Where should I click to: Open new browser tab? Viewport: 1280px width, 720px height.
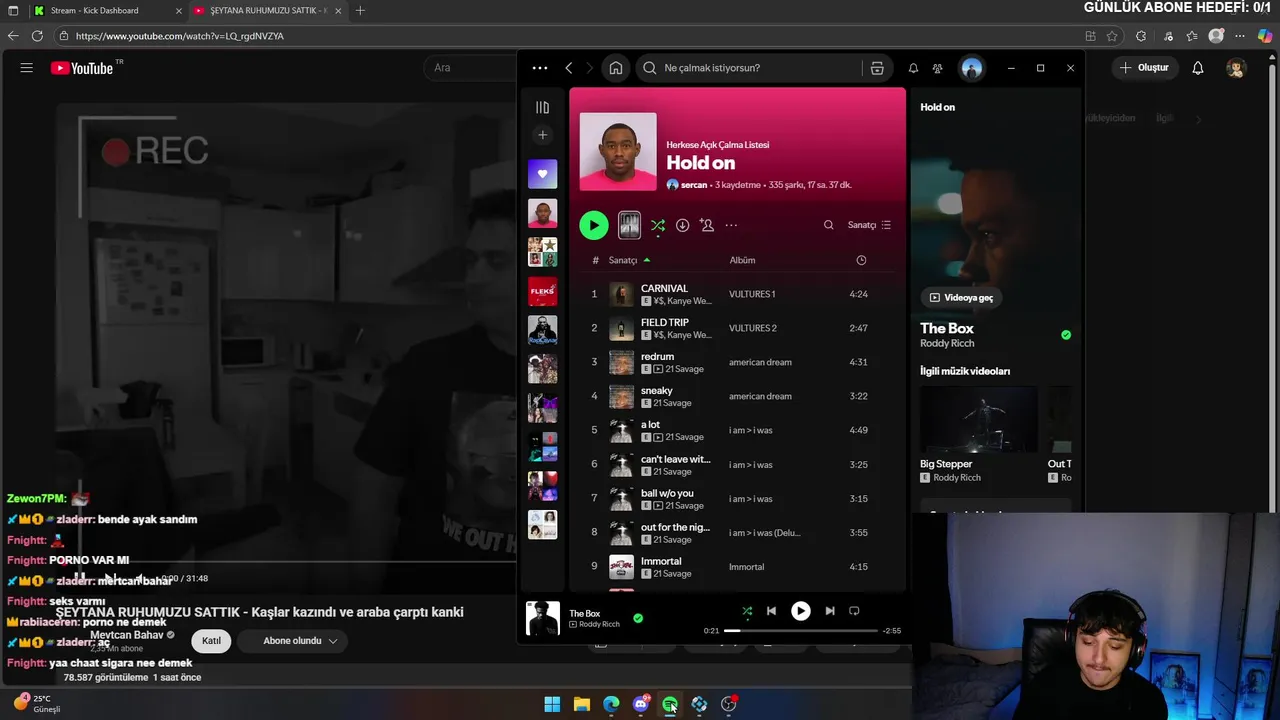coord(360,10)
